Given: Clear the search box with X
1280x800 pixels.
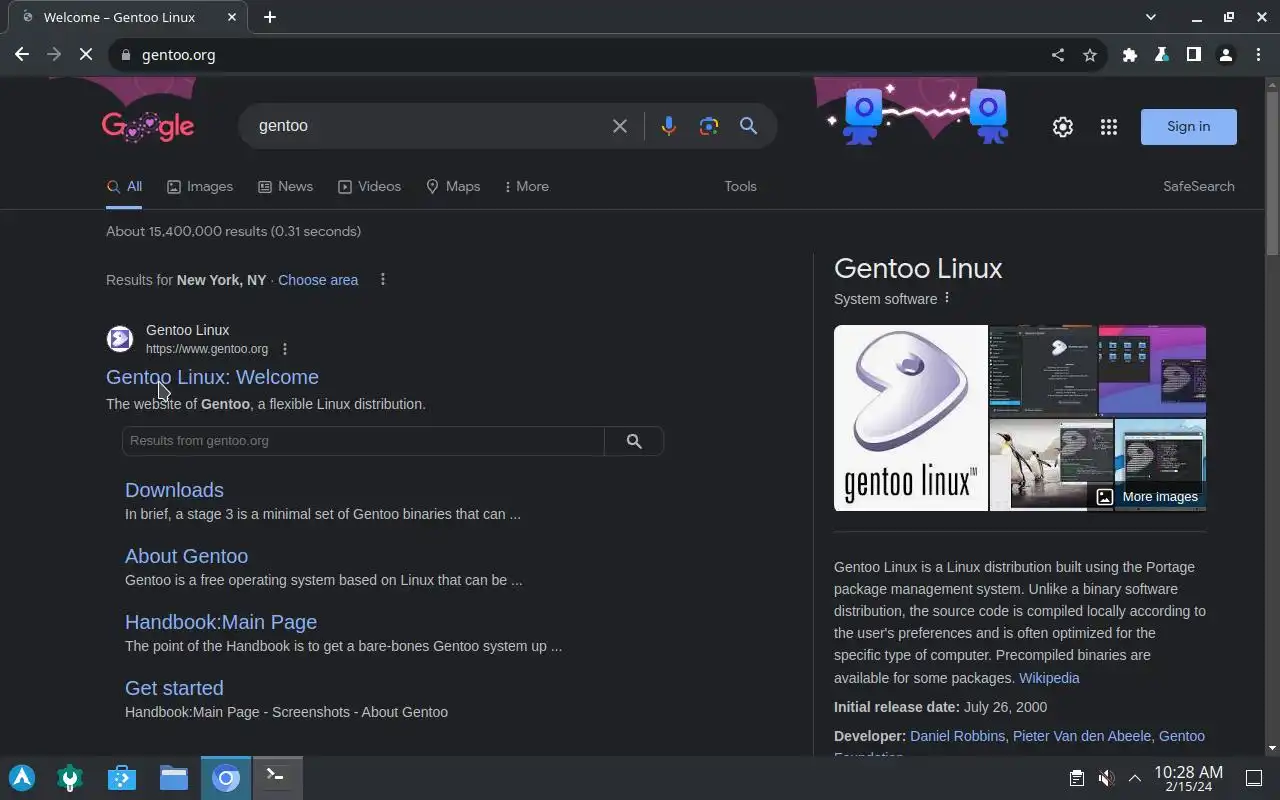Looking at the screenshot, I should point(620,126).
